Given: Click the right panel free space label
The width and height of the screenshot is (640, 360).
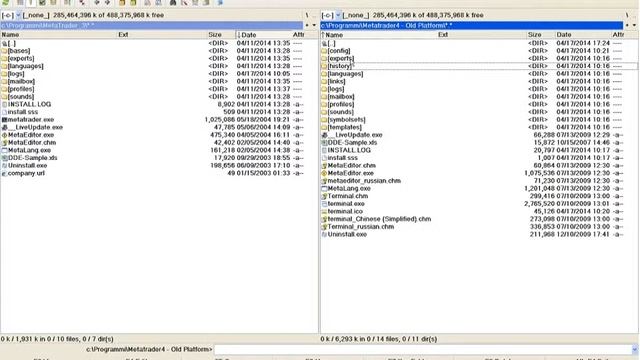Looking at the screenshot, I should pos(428,15).
